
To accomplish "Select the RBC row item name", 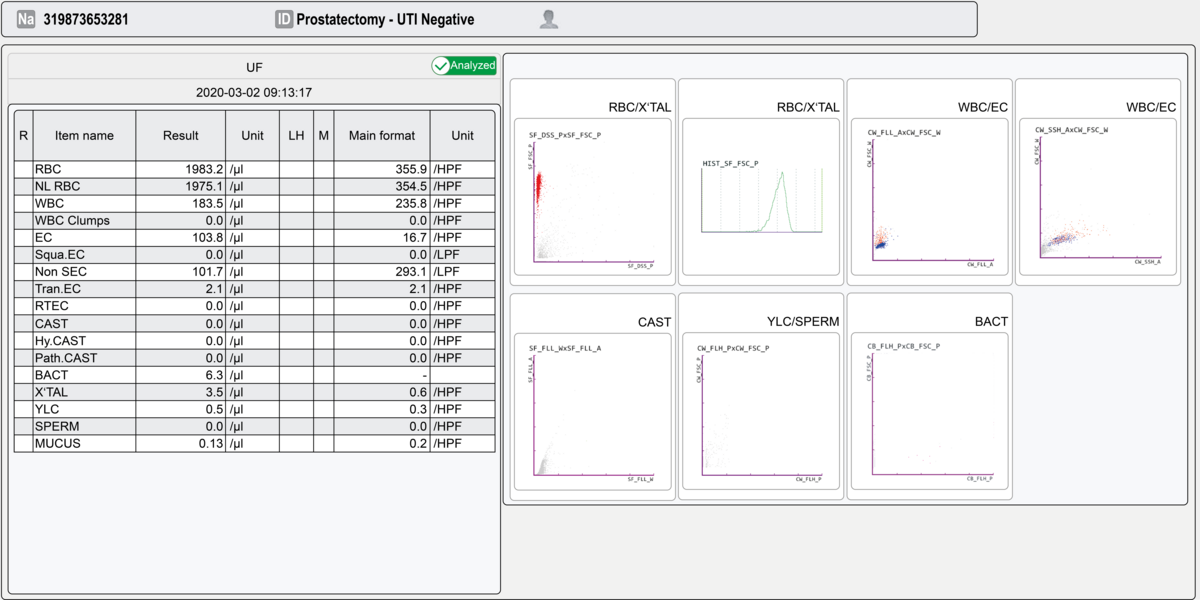I will click(48, 170).
